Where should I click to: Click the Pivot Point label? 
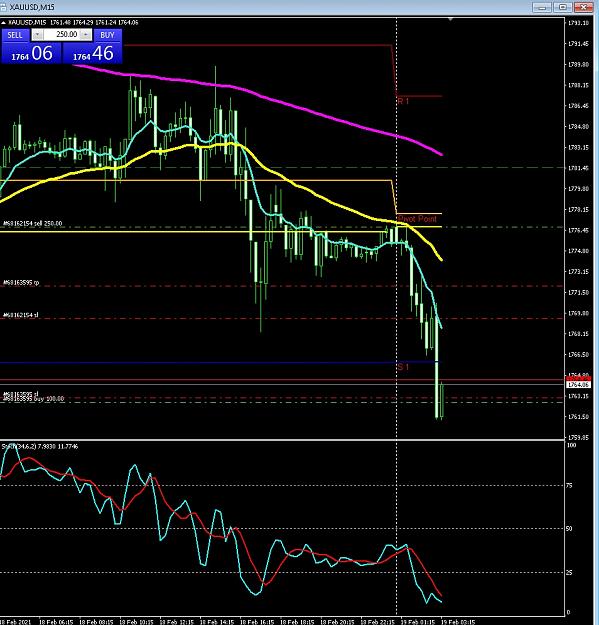click(417, 219)
